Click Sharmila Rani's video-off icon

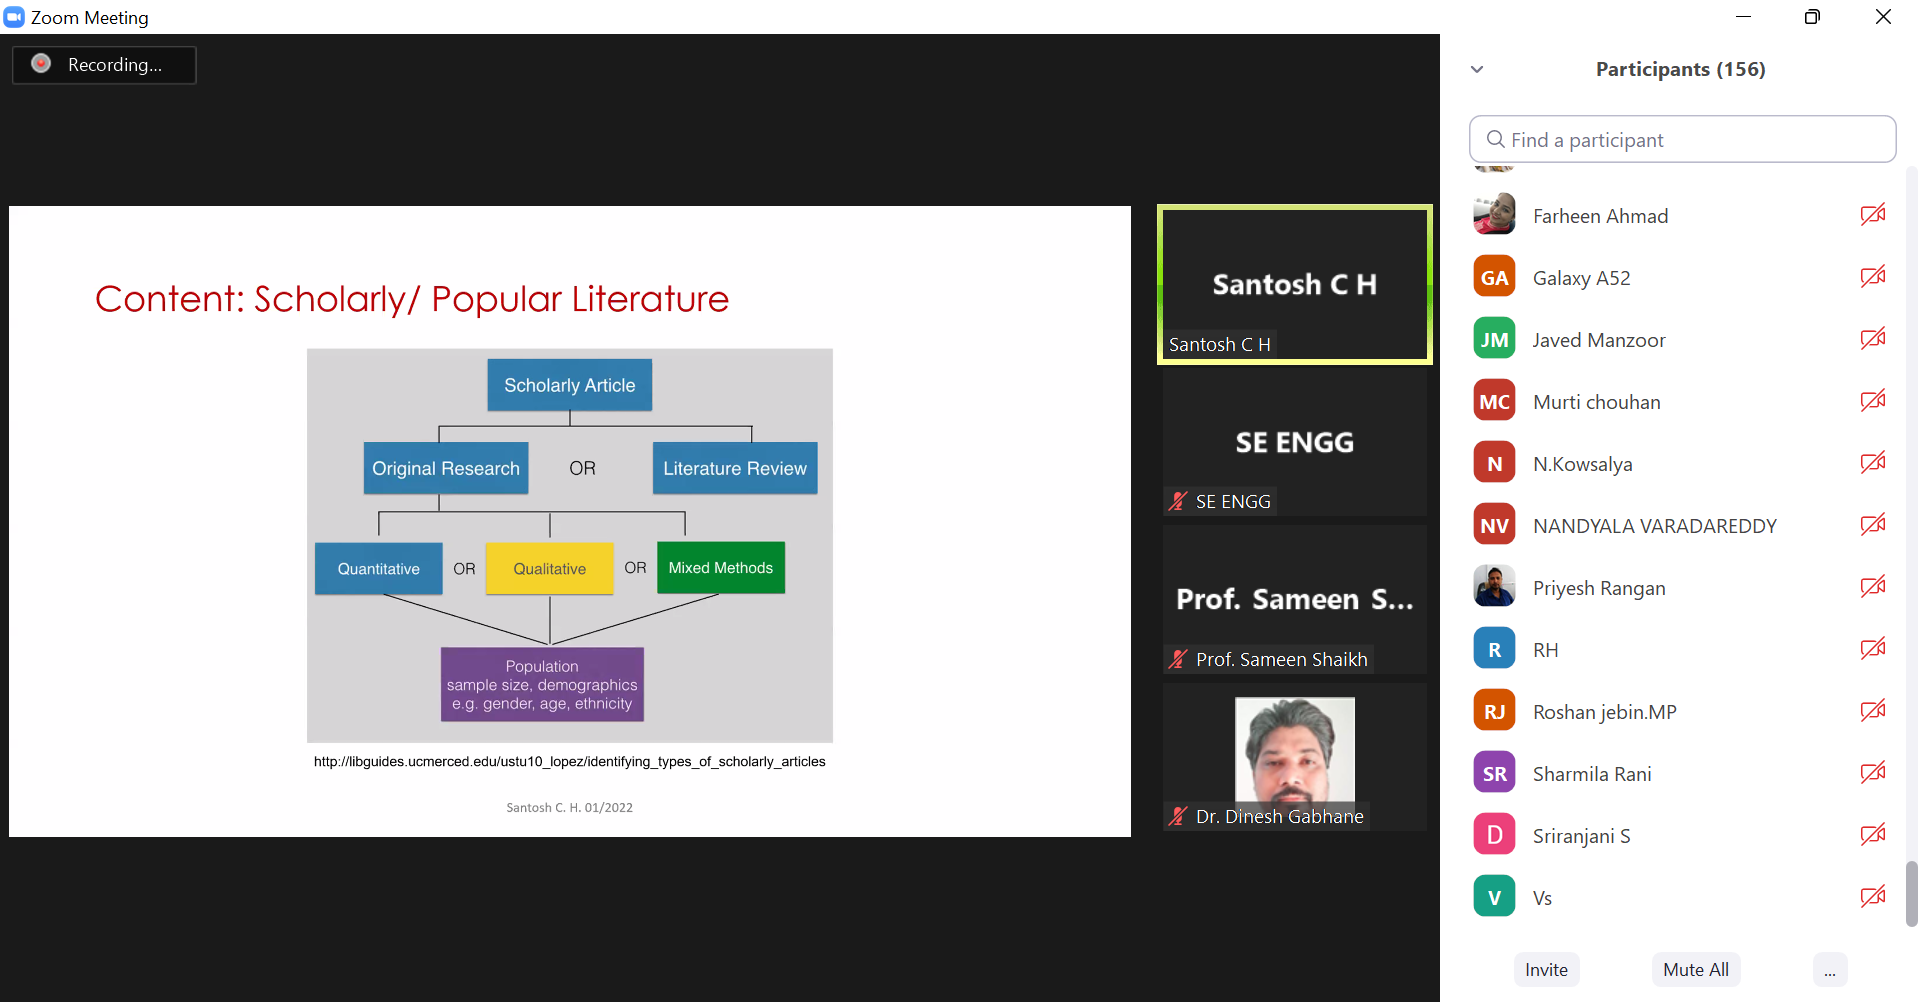pos(1873,772)
